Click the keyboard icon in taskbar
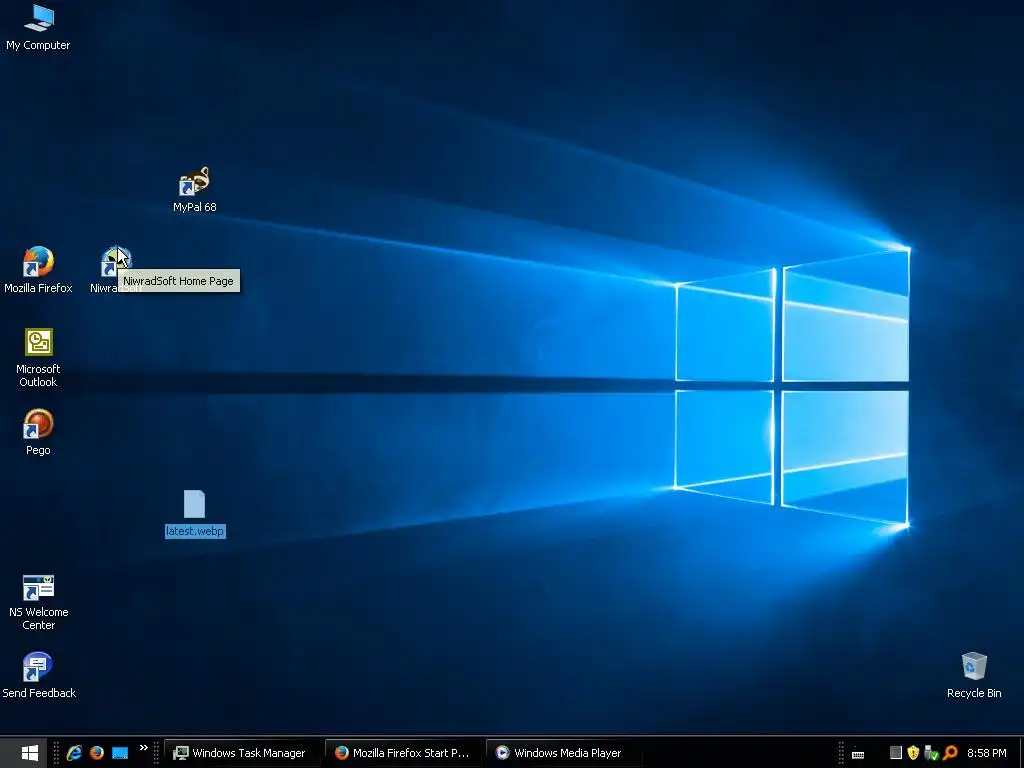The image size is (1024, 768). 858,754
